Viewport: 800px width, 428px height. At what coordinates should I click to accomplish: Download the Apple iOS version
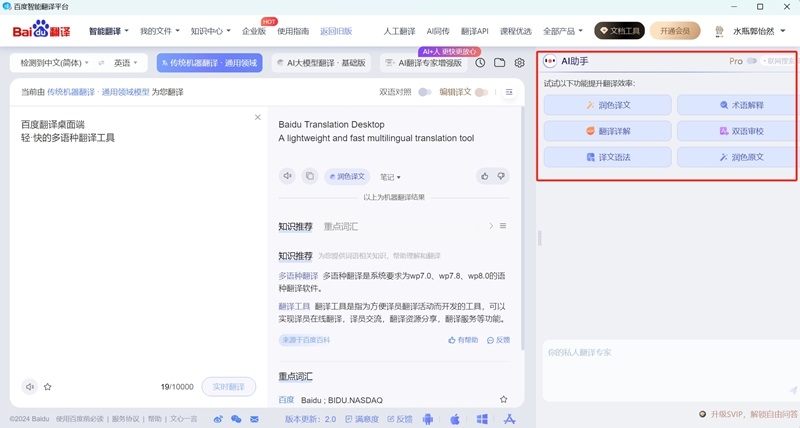[x=455, y=419]
